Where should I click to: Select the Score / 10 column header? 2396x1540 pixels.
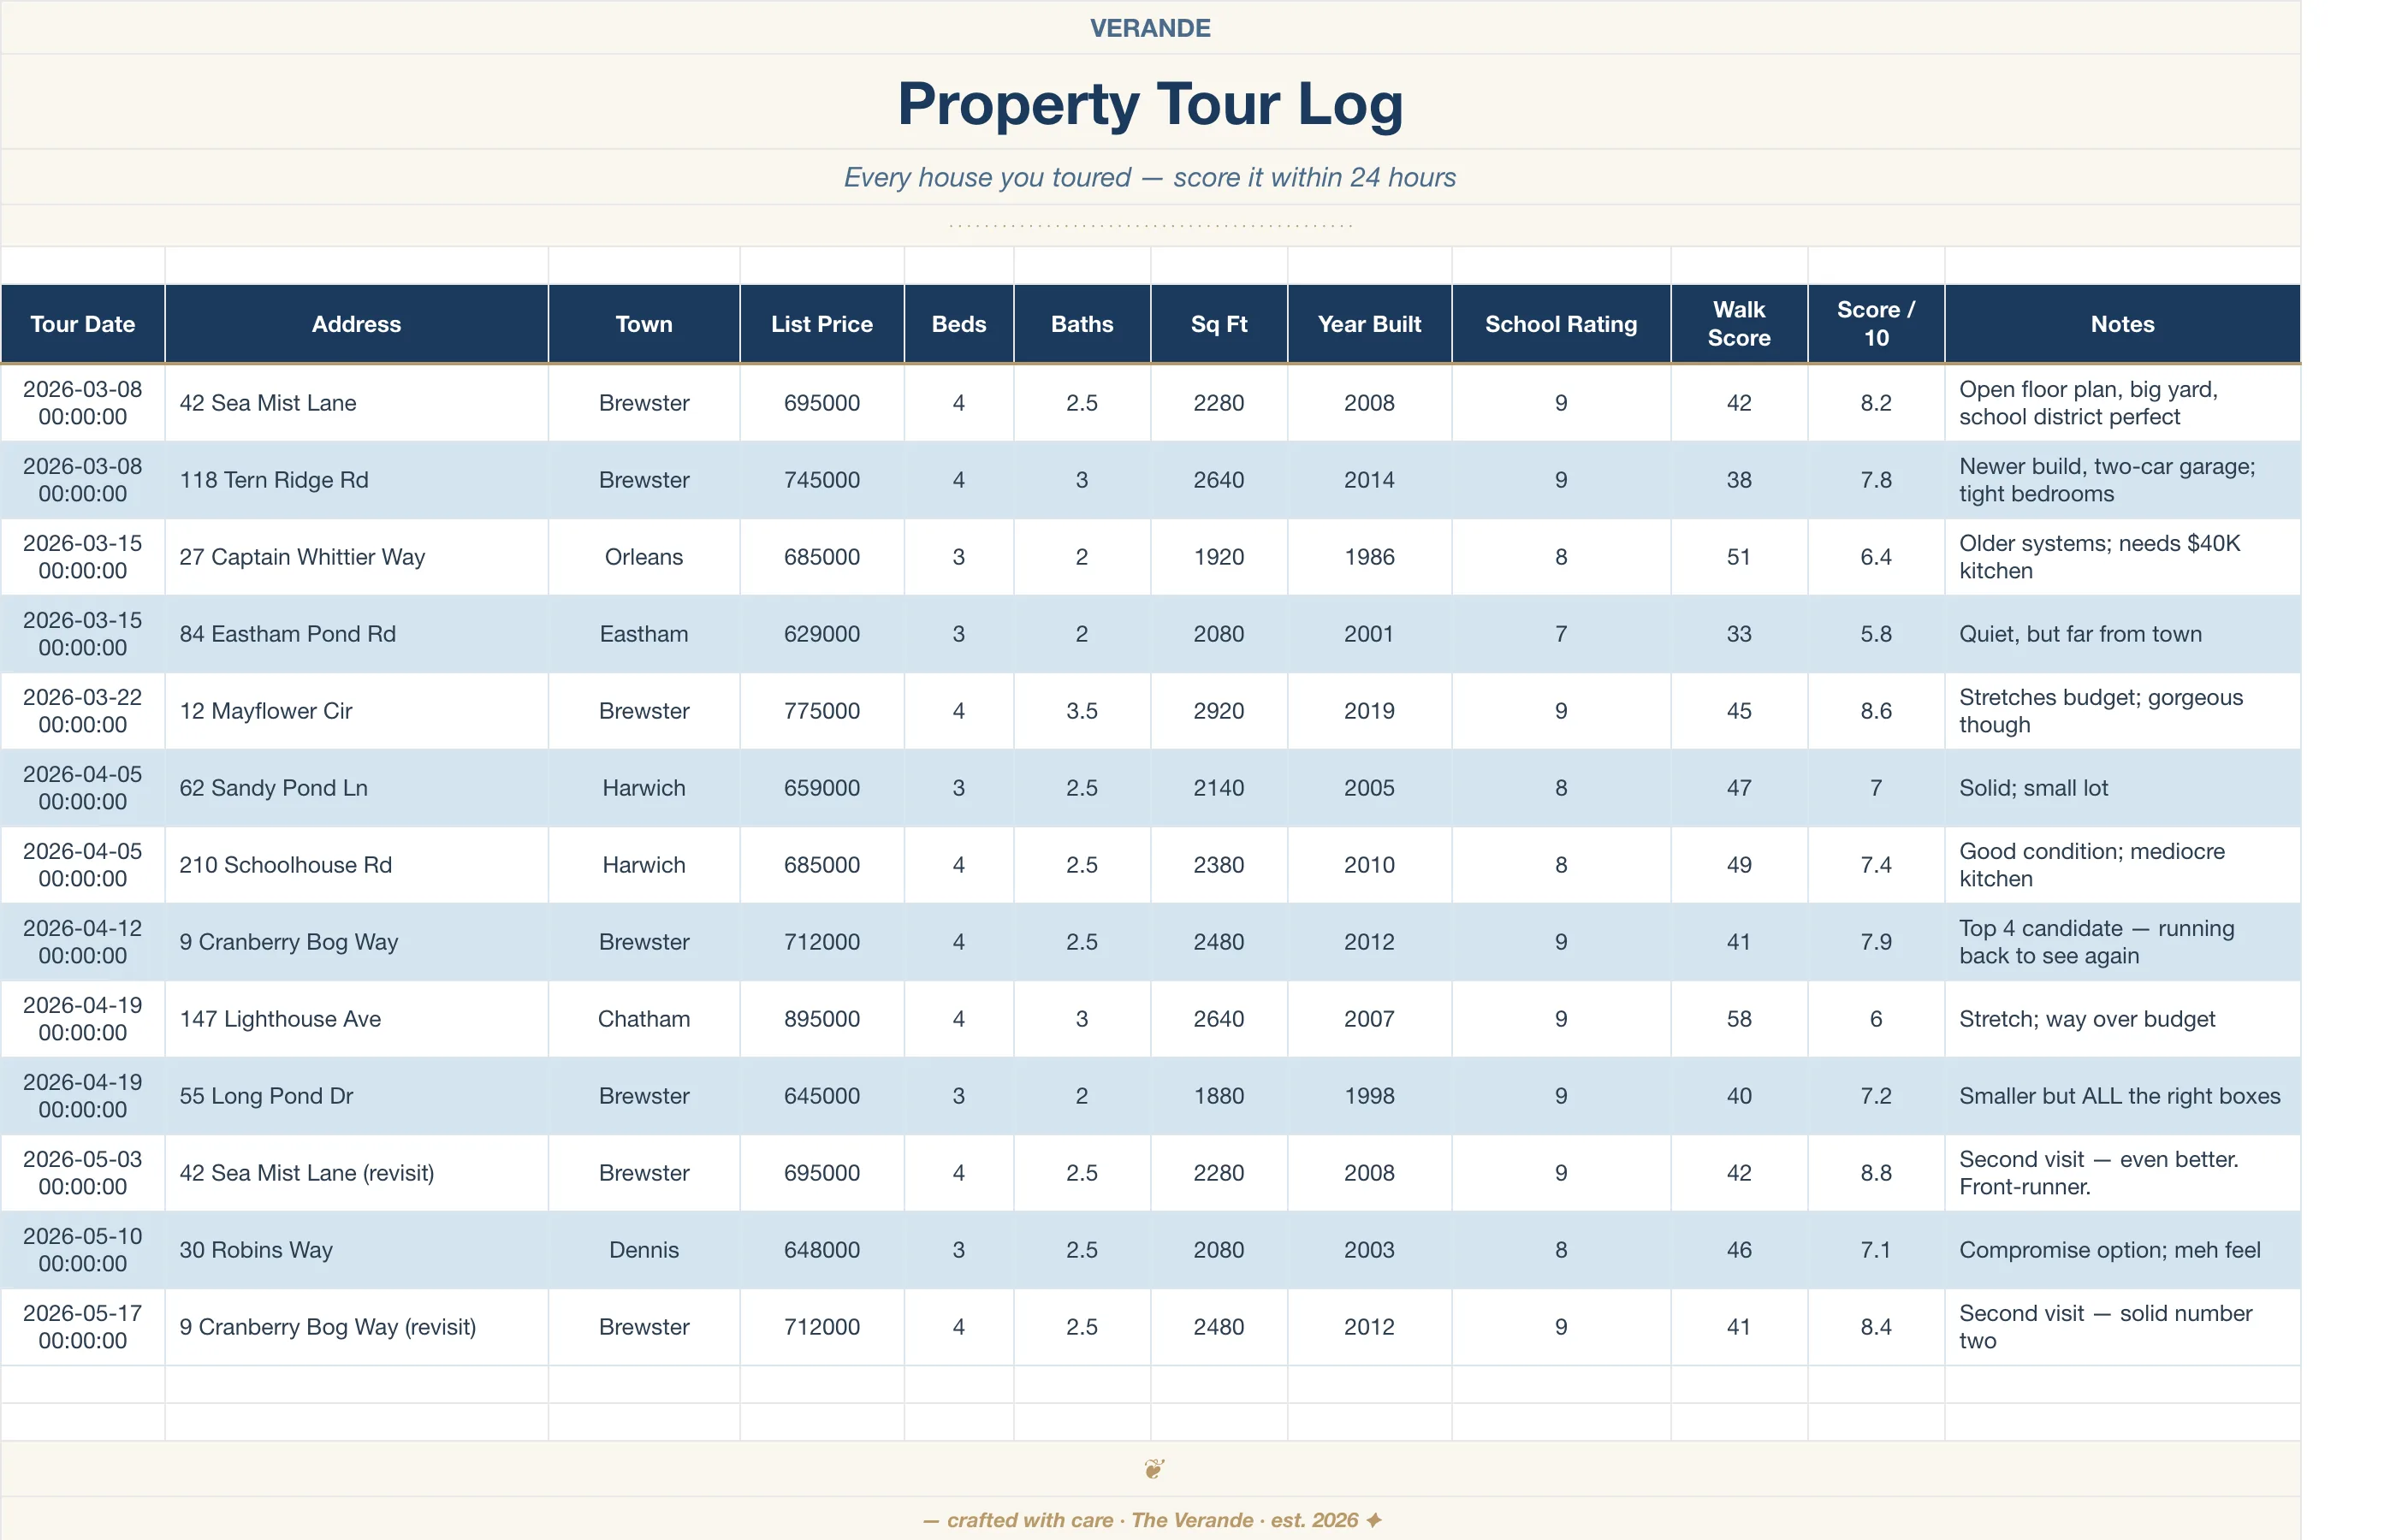click(x=1876, y=324)
